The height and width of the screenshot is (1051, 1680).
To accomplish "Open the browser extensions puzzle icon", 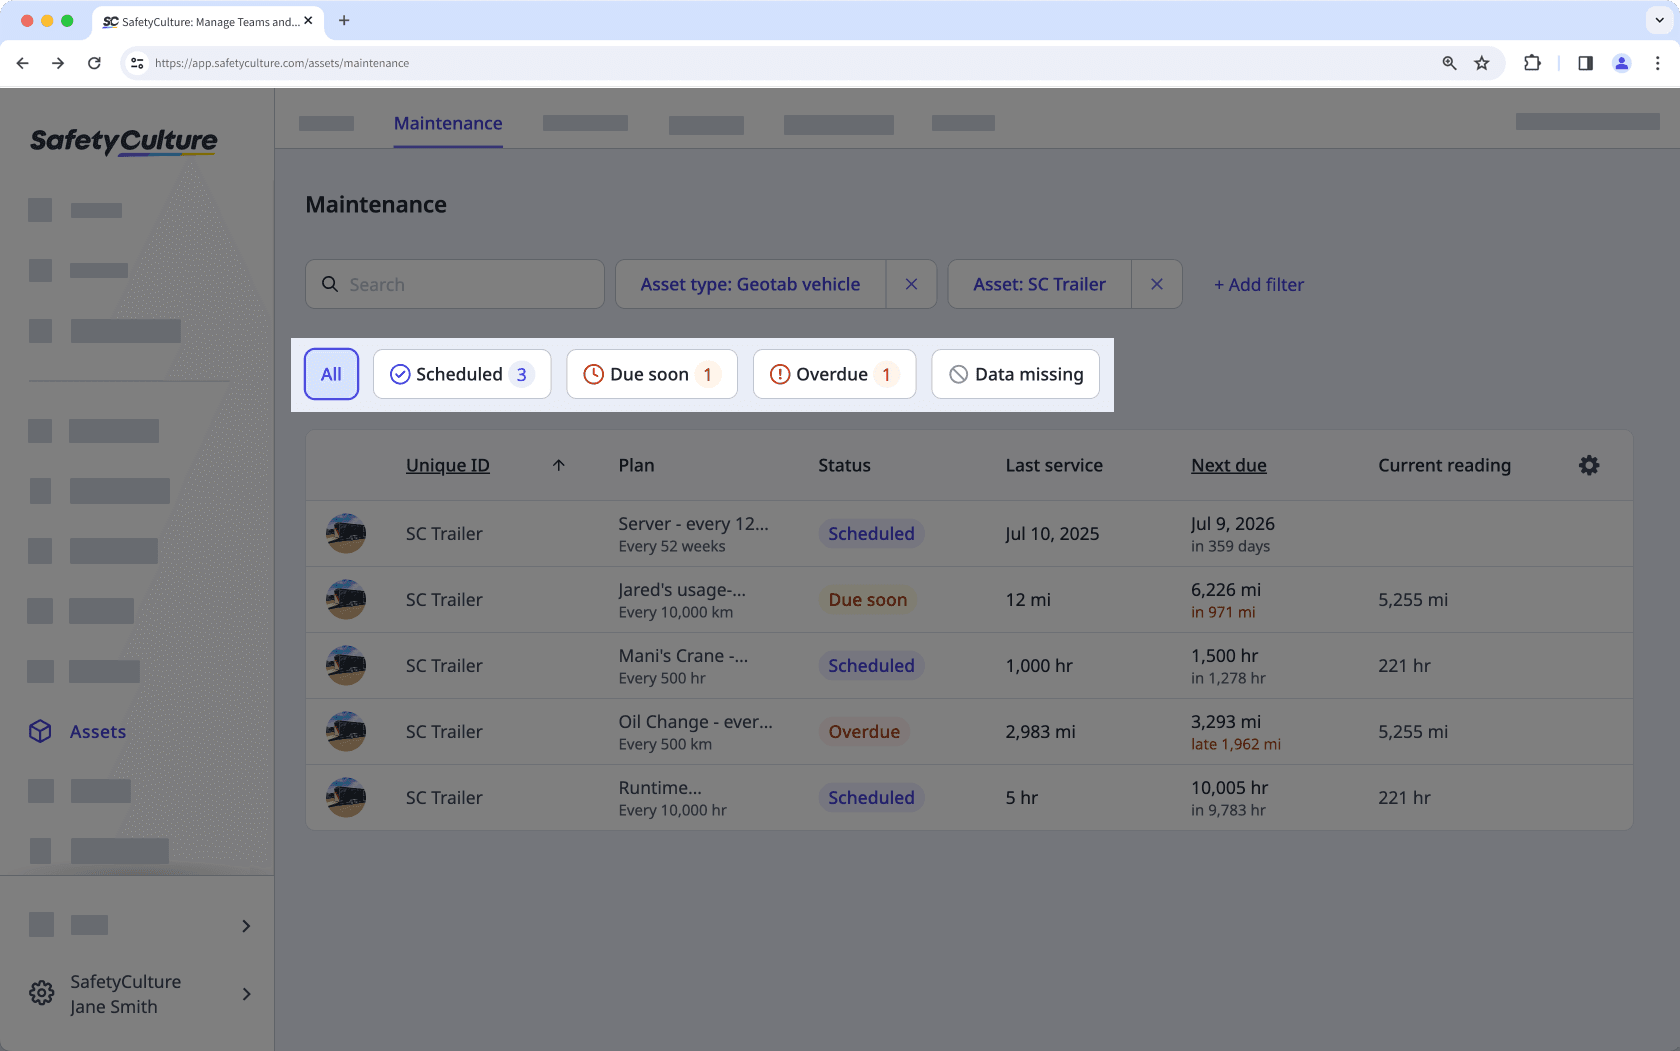I will tap(1532, 63).
